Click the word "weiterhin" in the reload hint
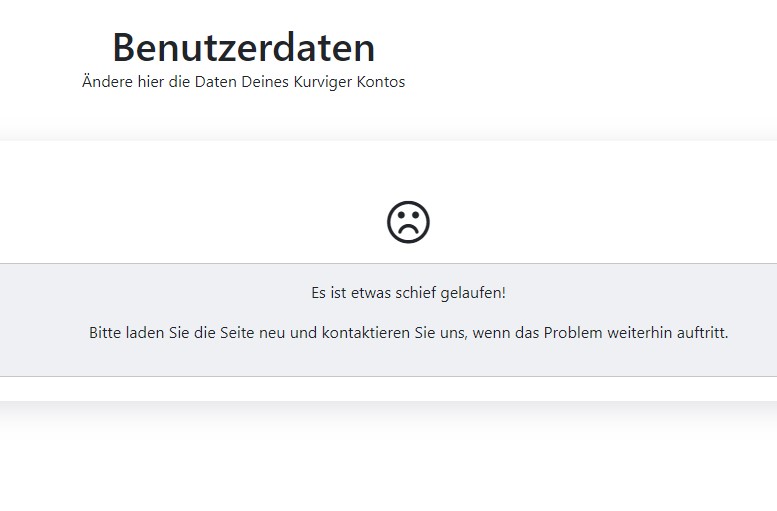Screen dimensions: 777x511 [x=636, y=333]
